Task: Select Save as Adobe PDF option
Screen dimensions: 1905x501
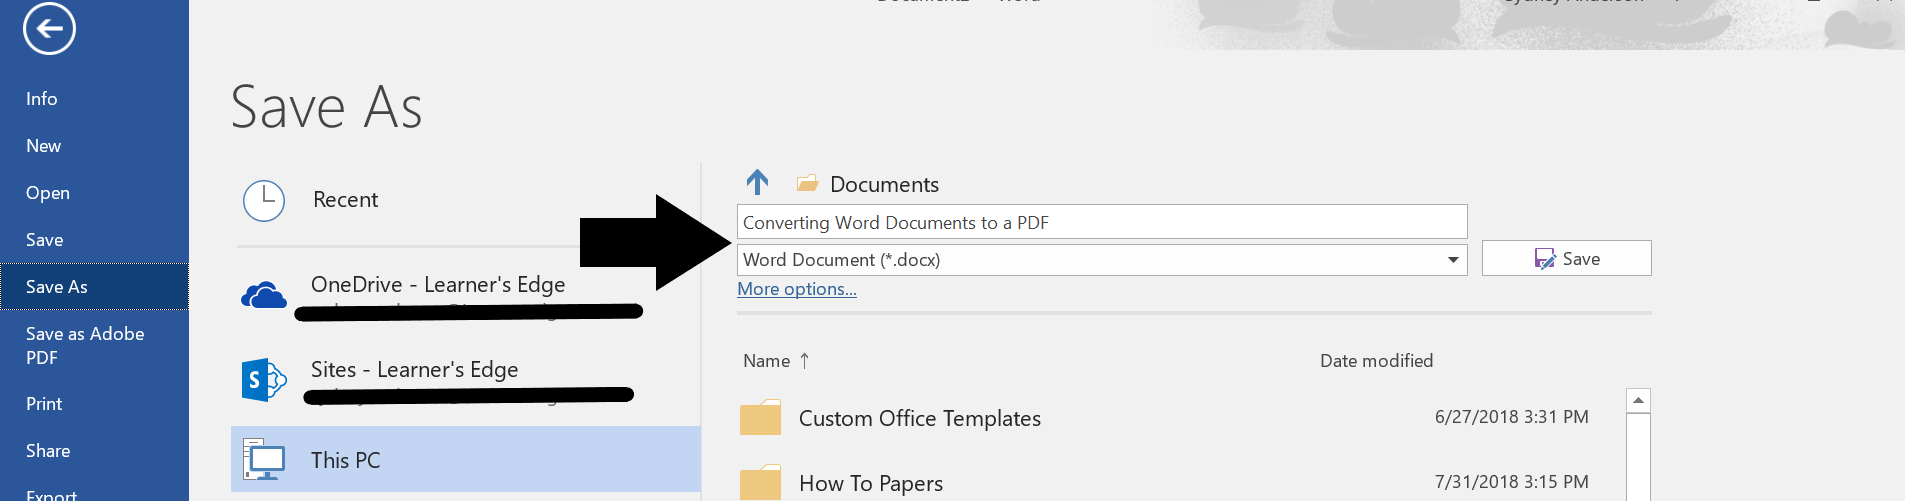Action: click(85, 345)
